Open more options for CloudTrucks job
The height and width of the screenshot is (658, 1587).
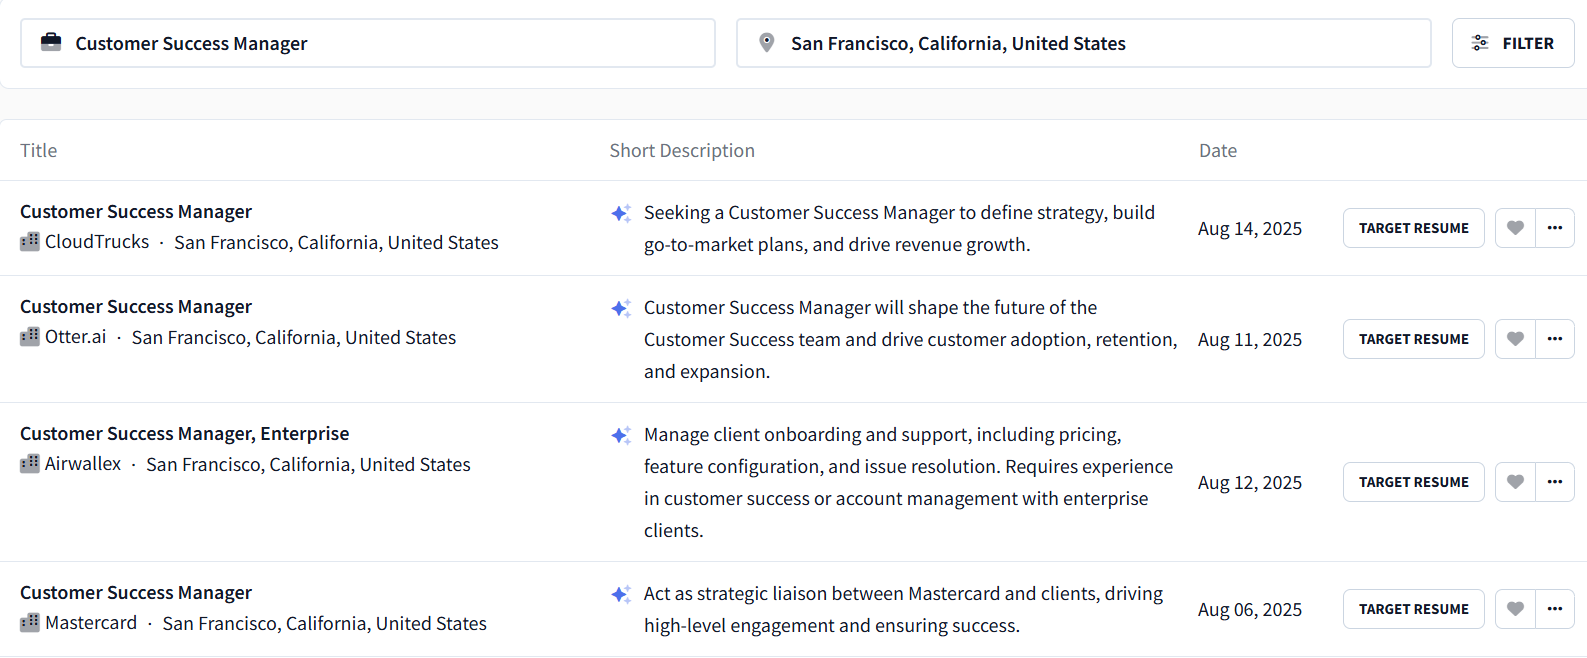1555,228
